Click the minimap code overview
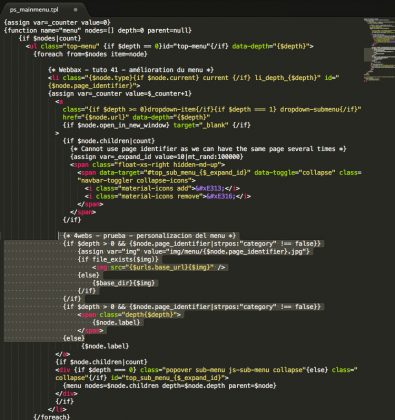Screen dimensions: 395x420 point(379,50)
